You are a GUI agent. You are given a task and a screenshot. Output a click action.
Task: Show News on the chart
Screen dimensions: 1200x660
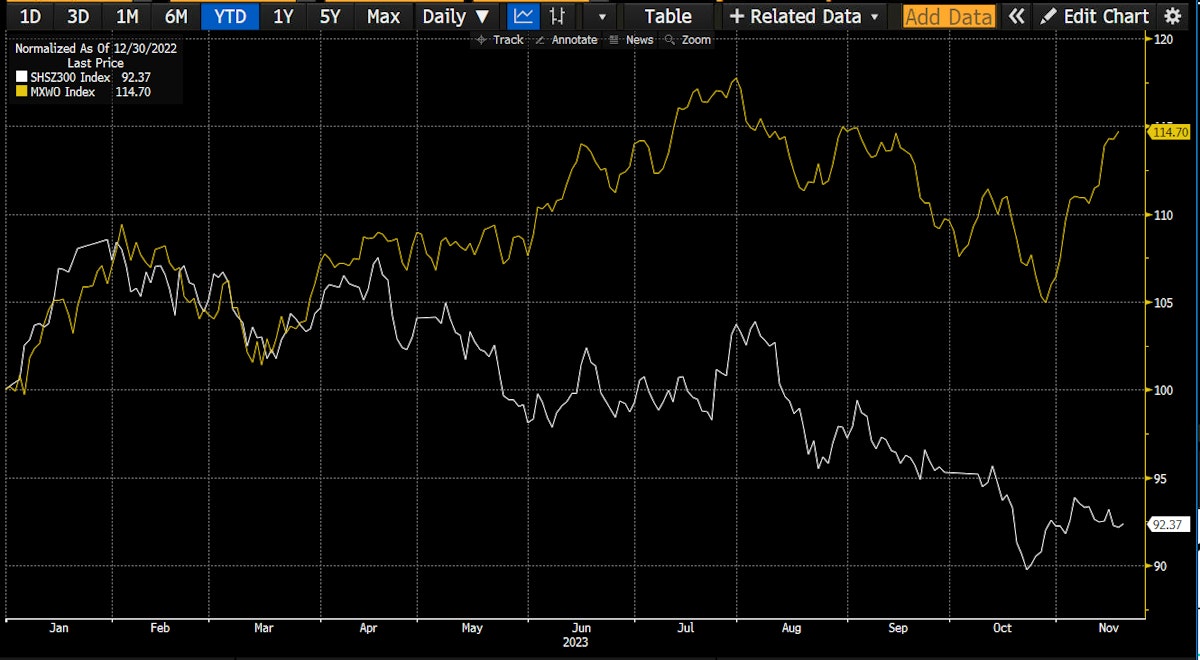(x=632, y=40)
